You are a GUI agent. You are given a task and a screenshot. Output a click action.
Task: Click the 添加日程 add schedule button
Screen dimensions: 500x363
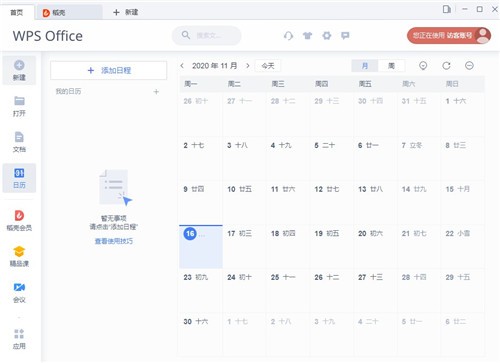109,70
